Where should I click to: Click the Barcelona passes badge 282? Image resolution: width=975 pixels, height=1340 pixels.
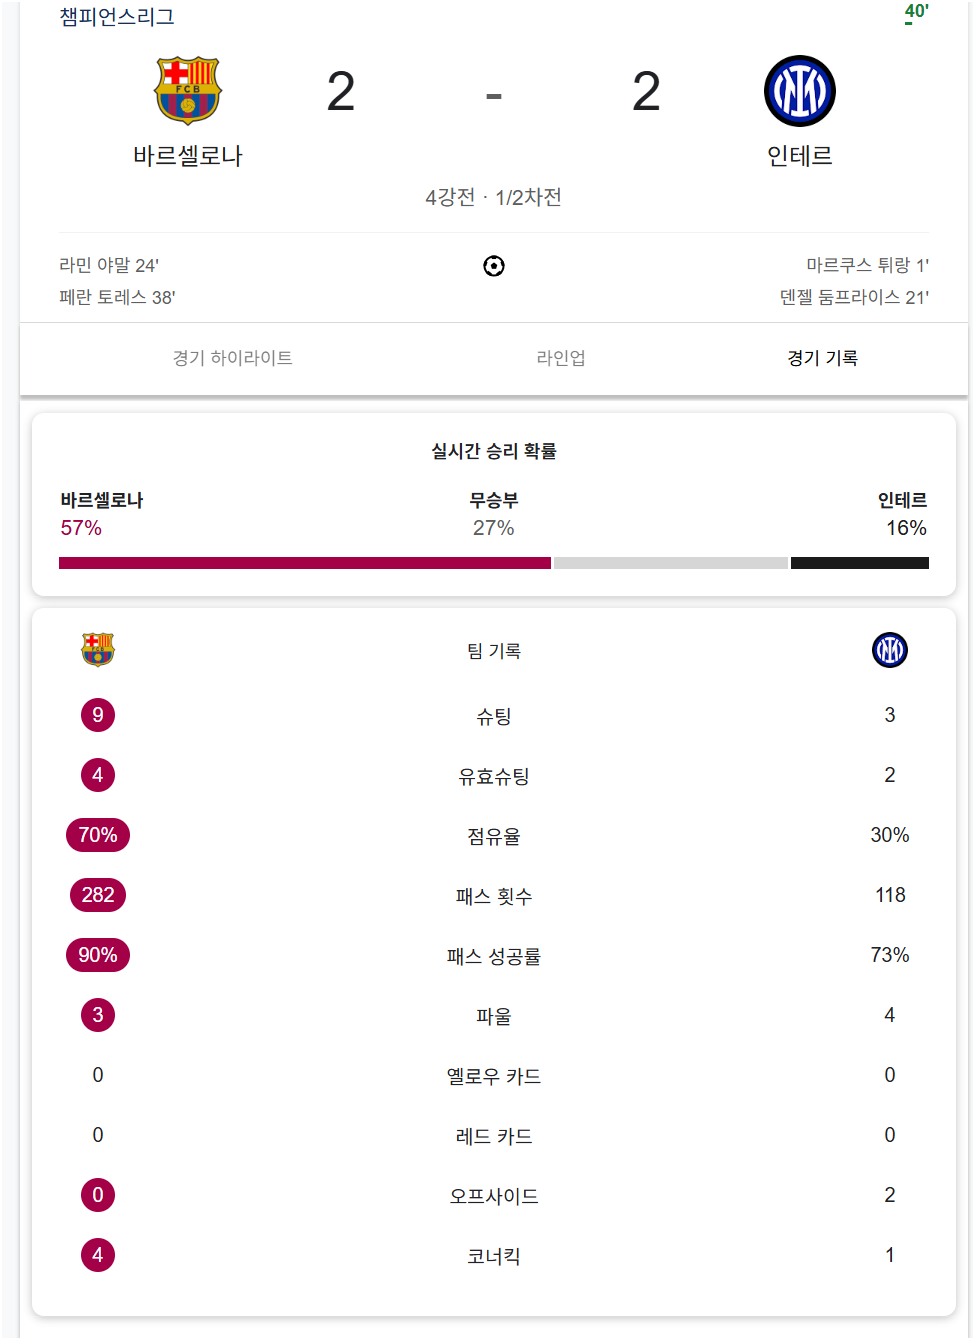click(x=98, y=895)
